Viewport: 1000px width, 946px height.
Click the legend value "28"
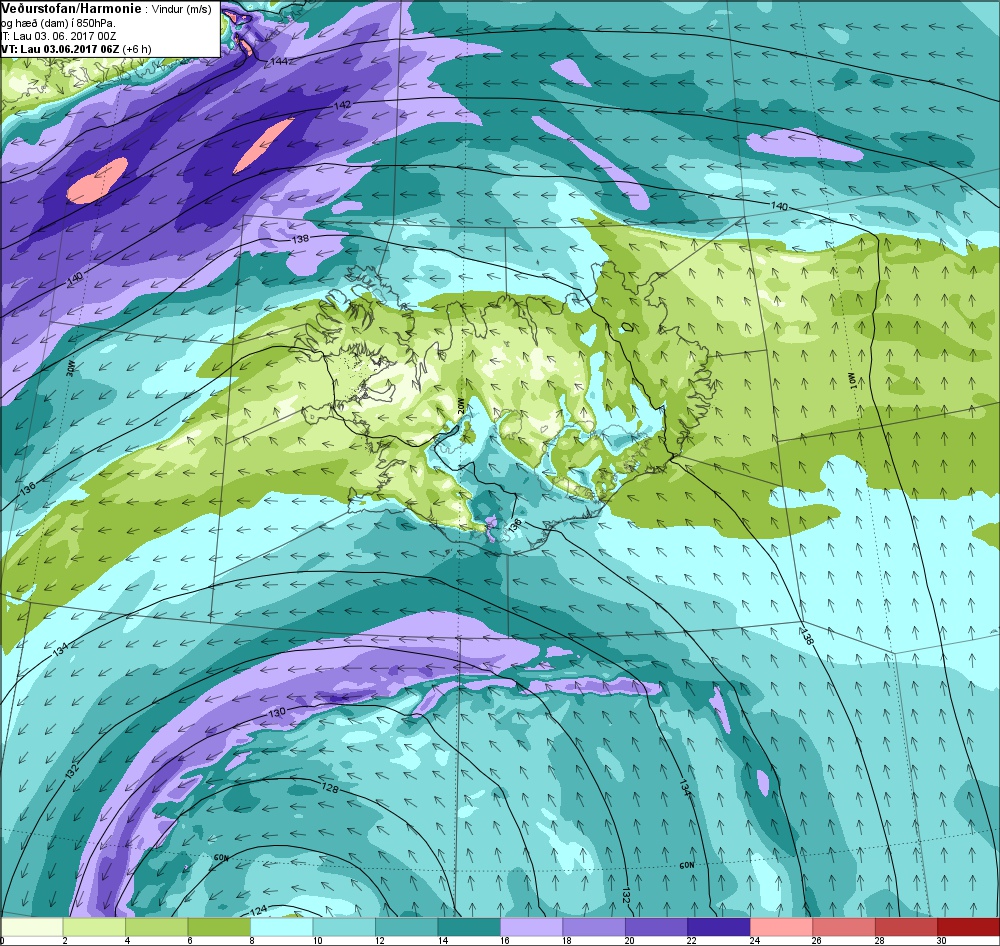(x=879, y=940)
